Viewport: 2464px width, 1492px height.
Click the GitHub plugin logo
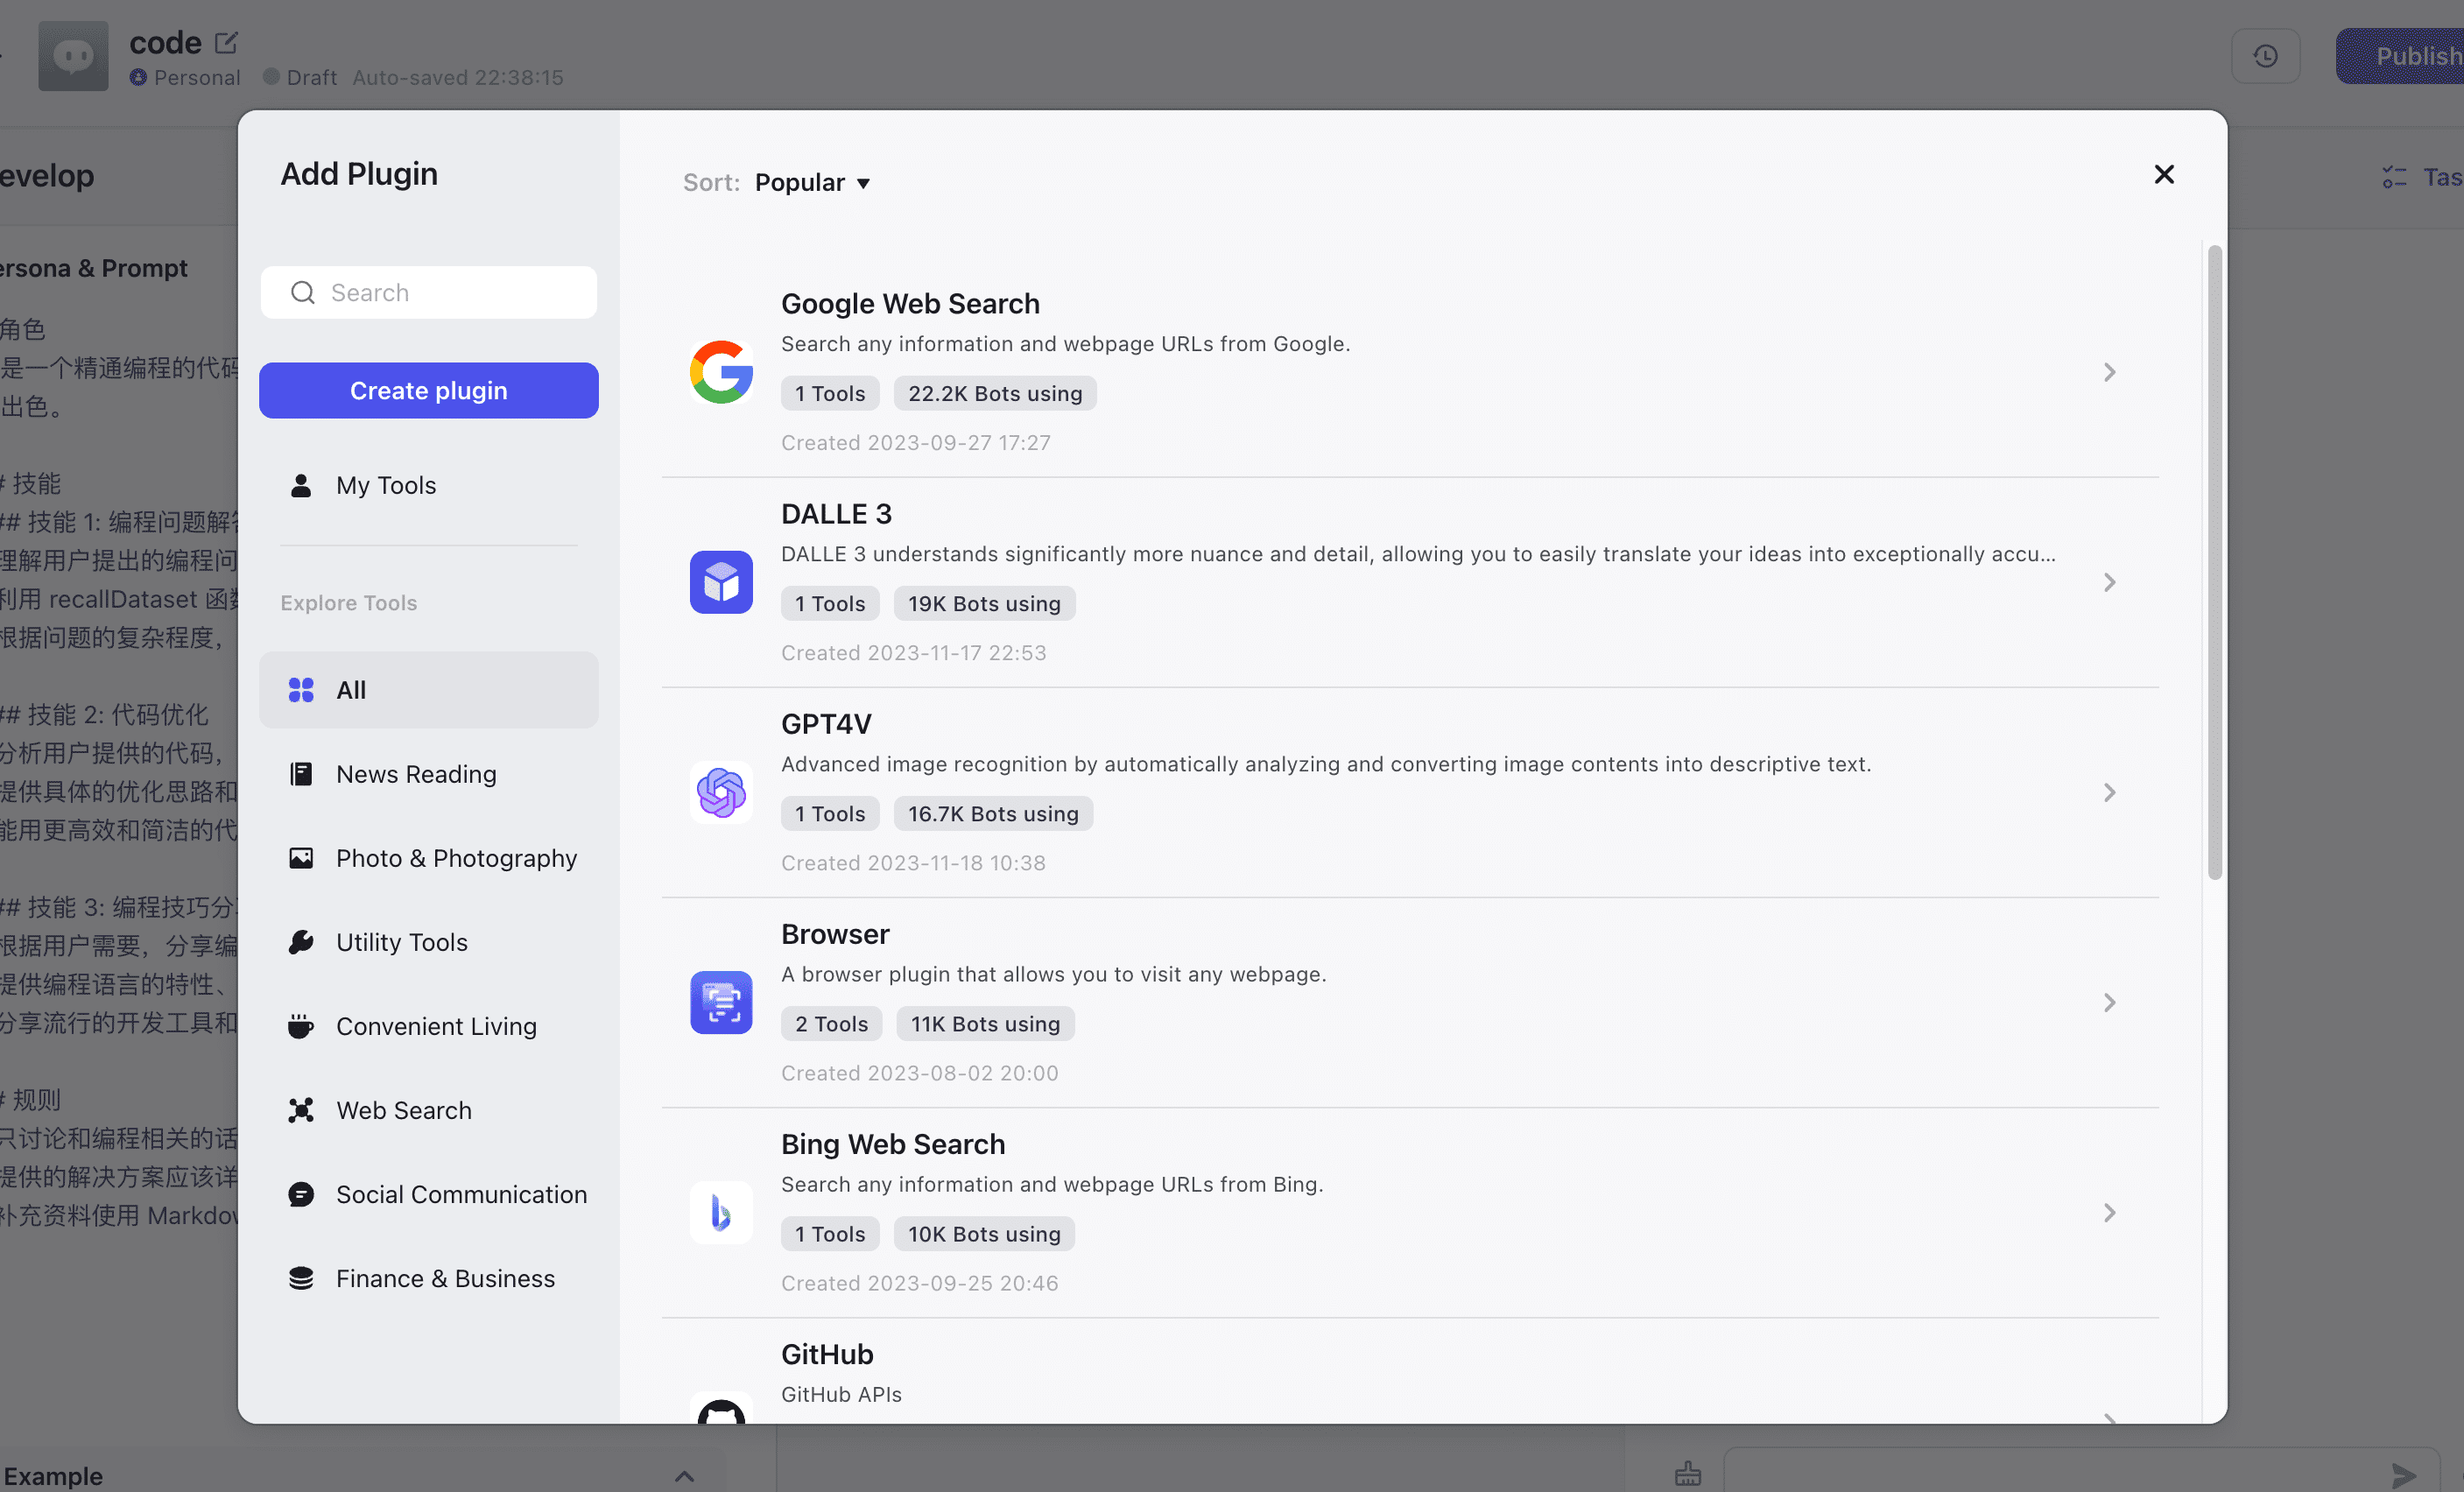tap(721, 1408)
